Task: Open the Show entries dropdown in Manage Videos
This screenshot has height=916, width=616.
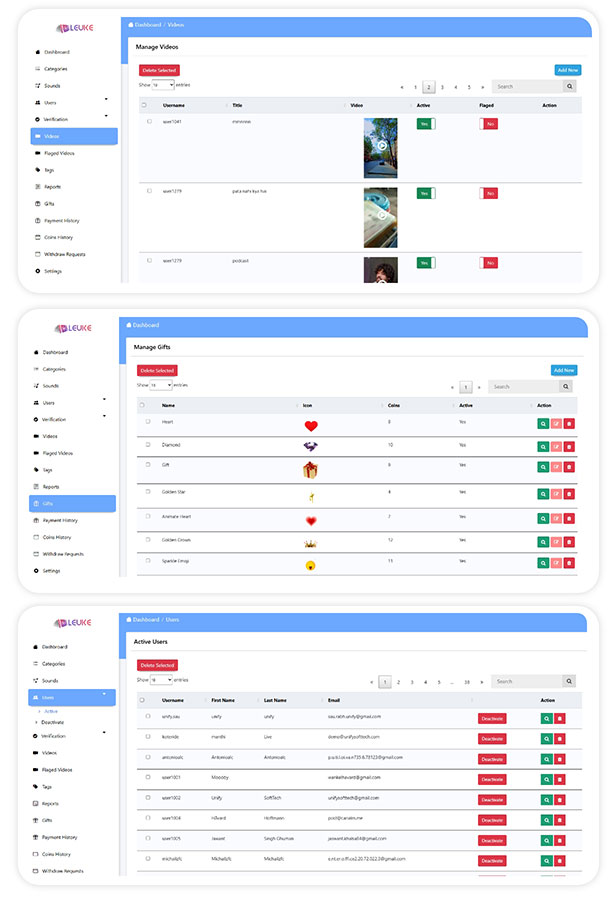Action: coord(162,86)
